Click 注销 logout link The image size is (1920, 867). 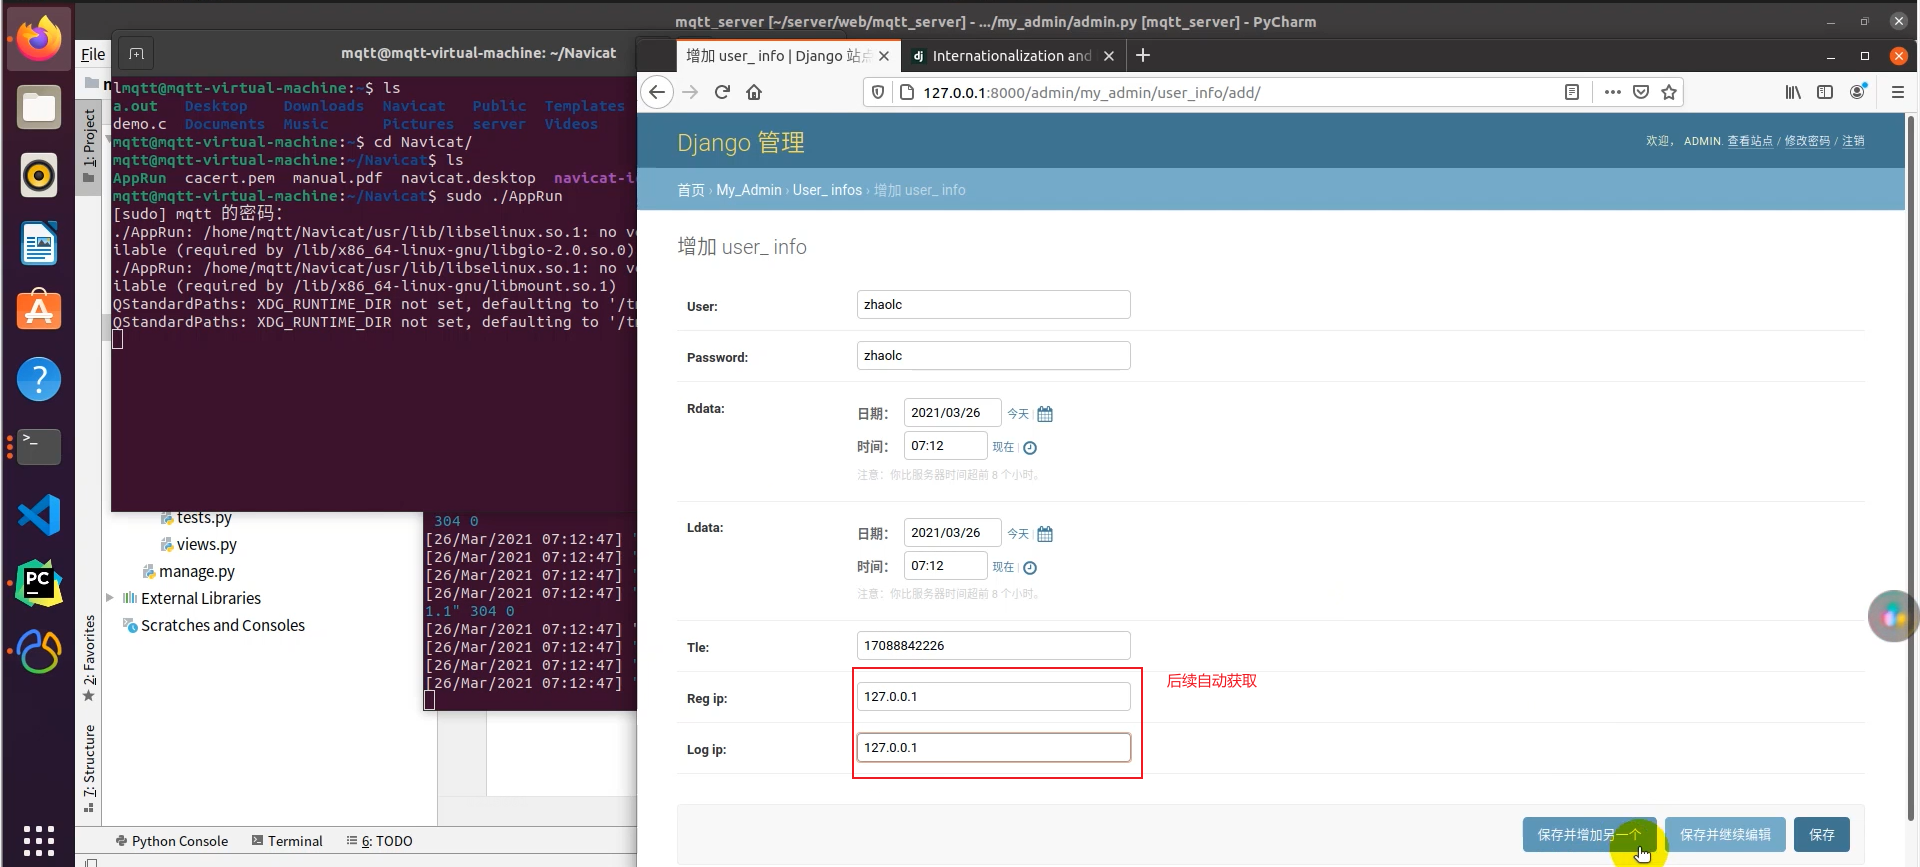(x=1854, y=141)
